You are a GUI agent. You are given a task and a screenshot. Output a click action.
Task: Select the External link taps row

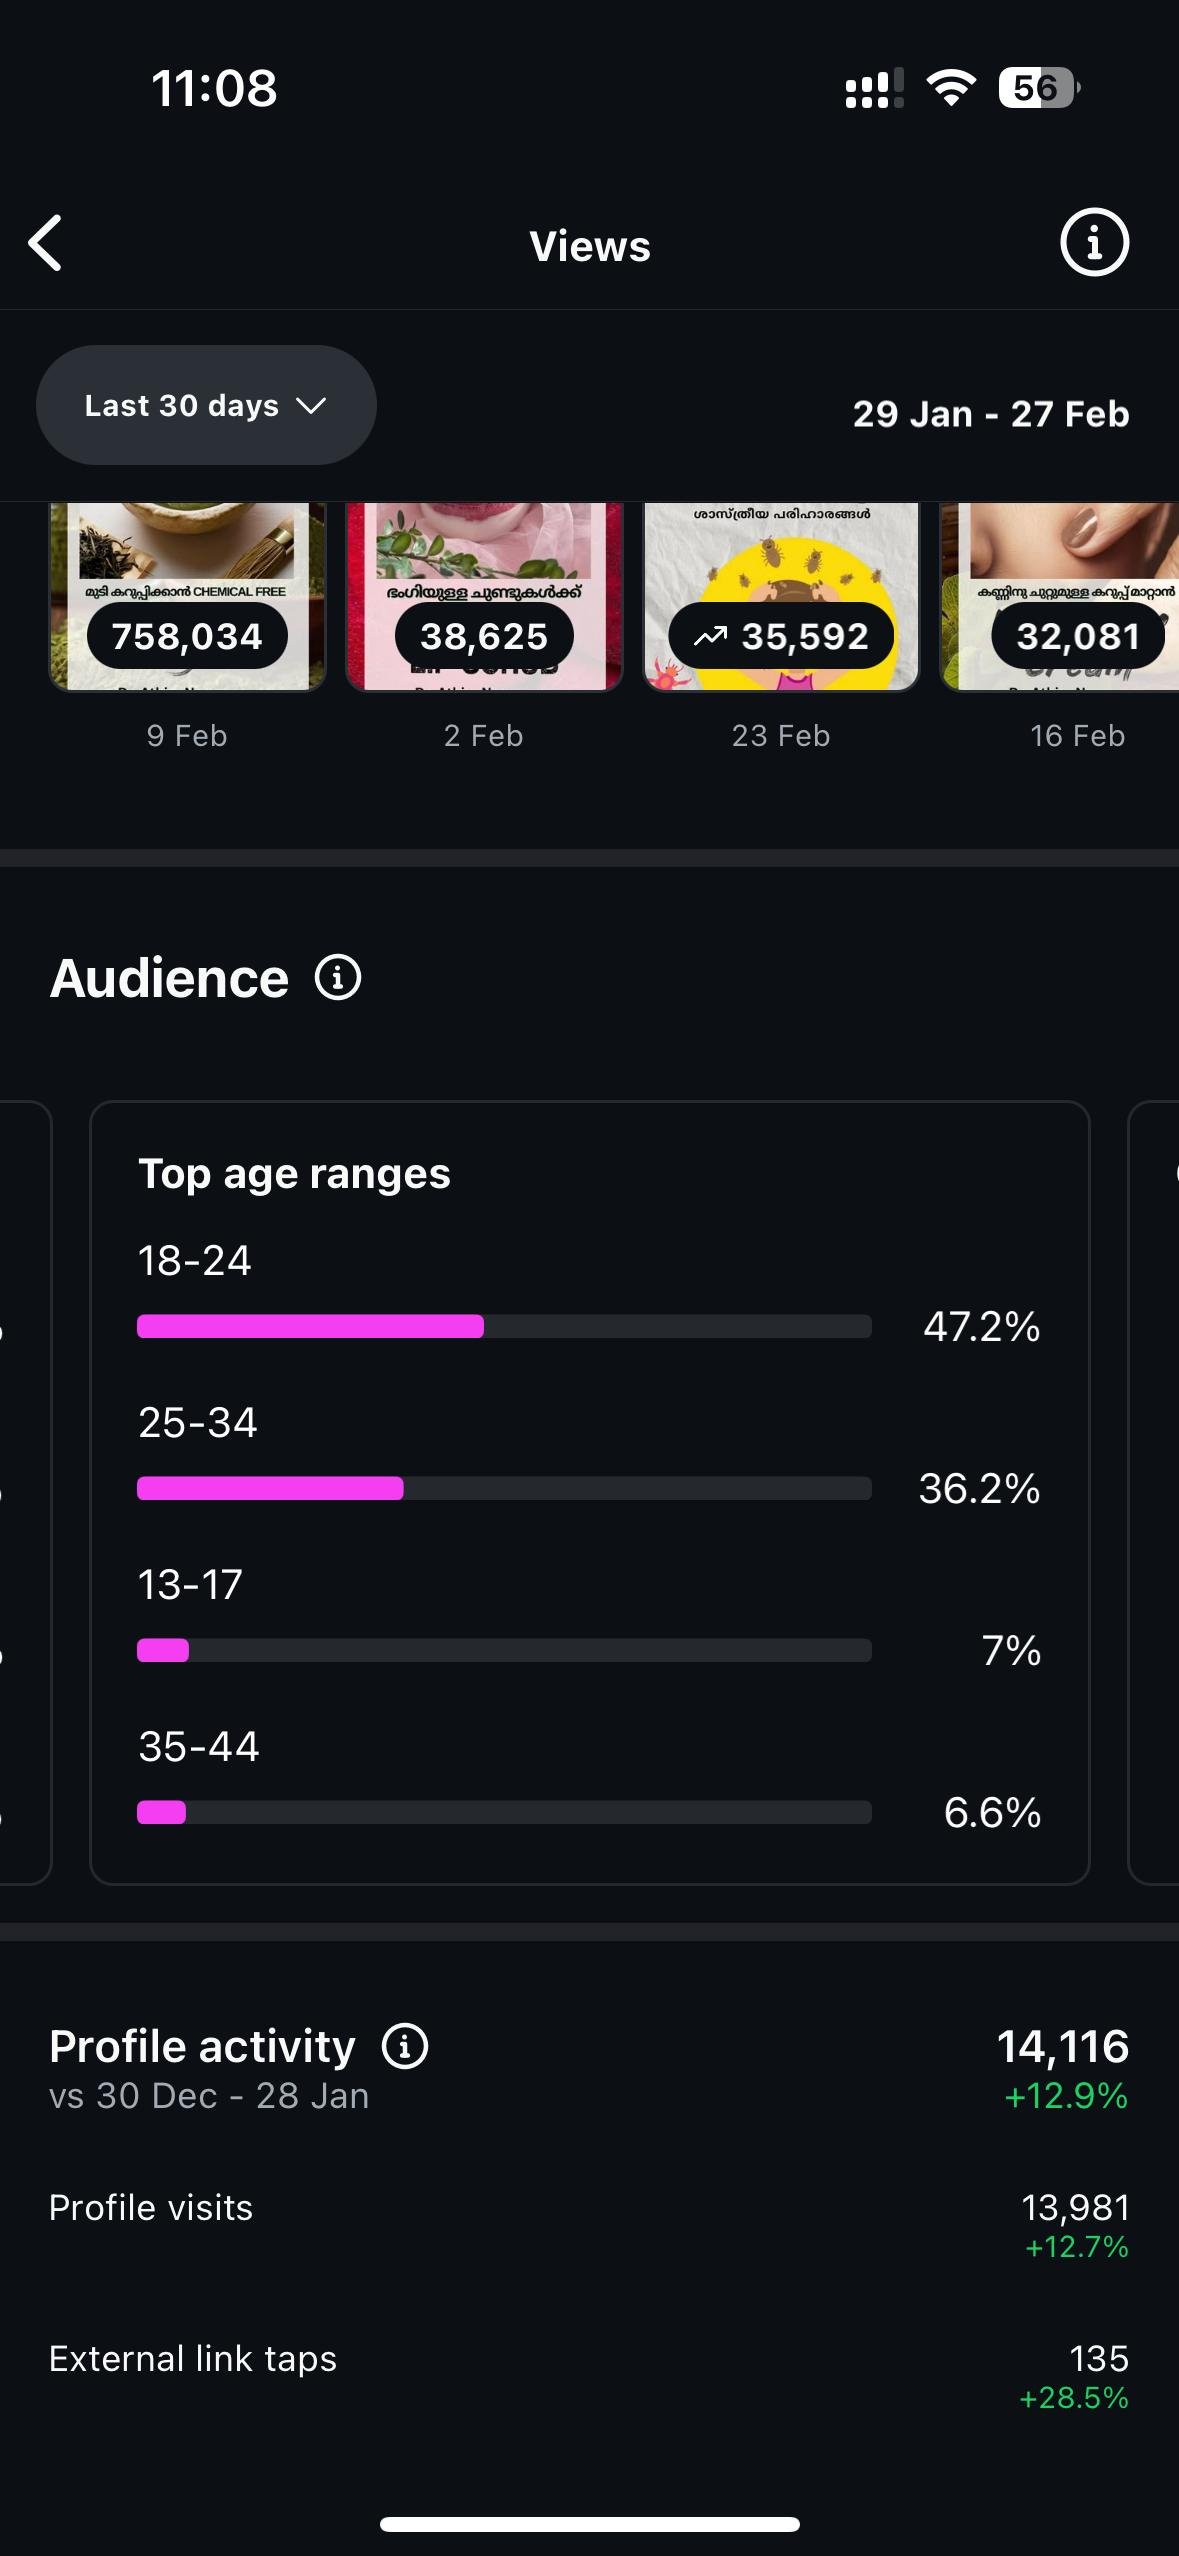coord(589,2373)
